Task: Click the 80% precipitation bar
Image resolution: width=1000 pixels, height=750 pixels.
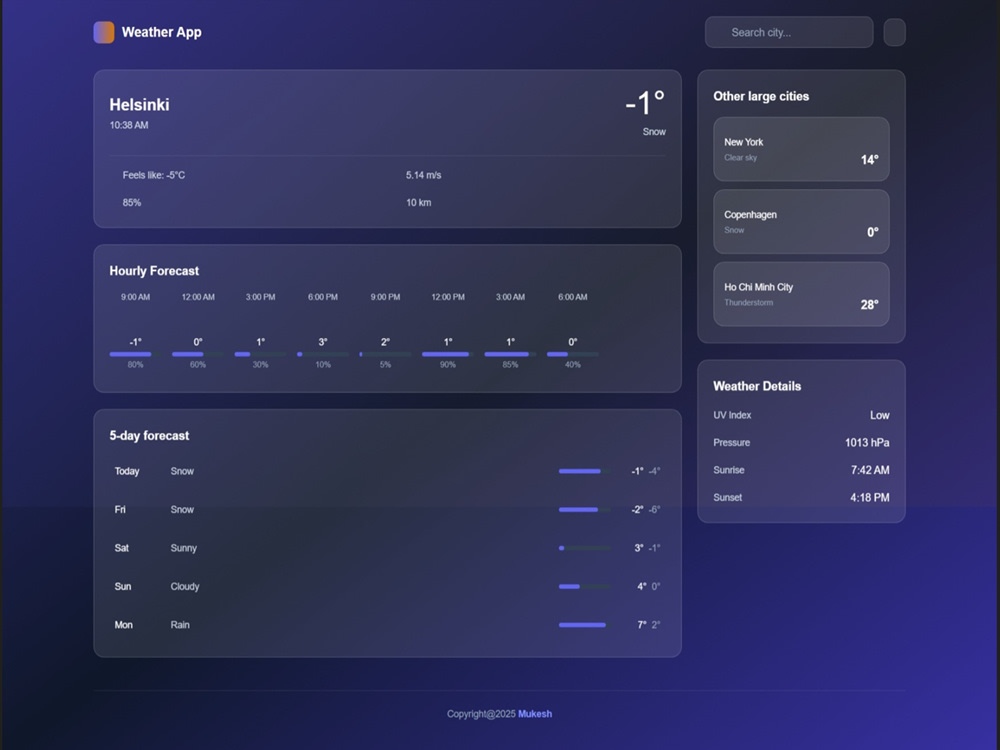Action: pyautogui.click(x=135, y=354)
